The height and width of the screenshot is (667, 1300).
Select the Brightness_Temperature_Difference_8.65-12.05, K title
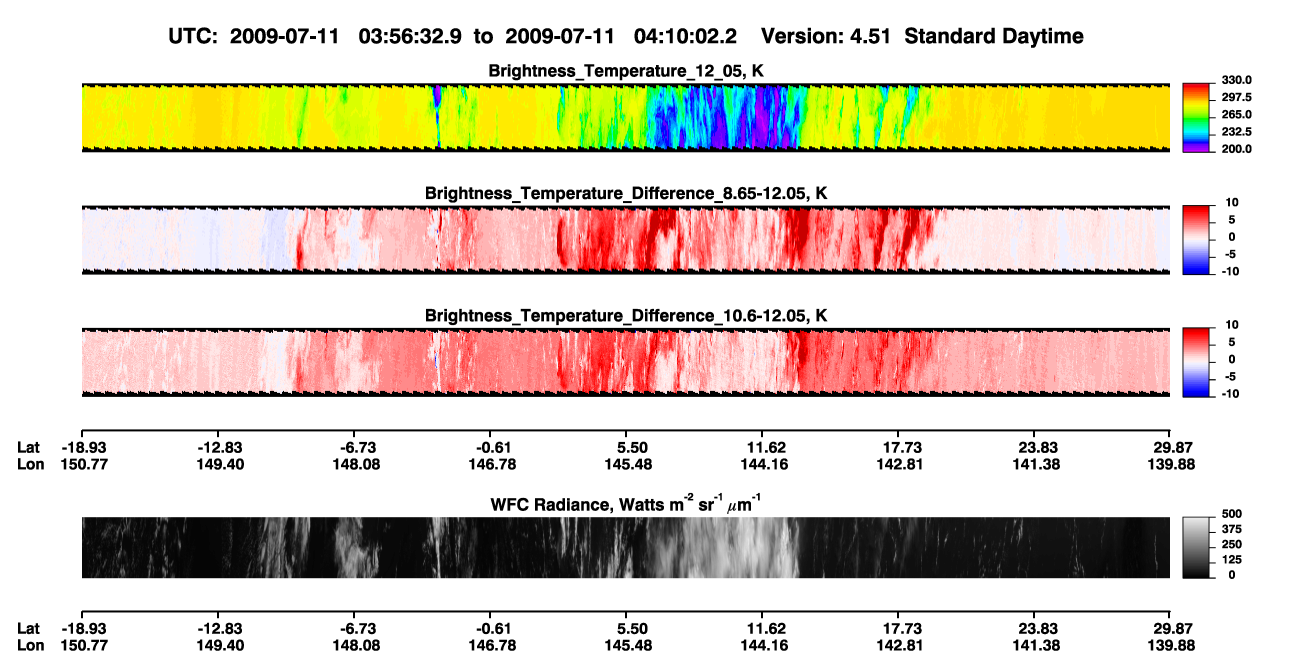[627, 193]
